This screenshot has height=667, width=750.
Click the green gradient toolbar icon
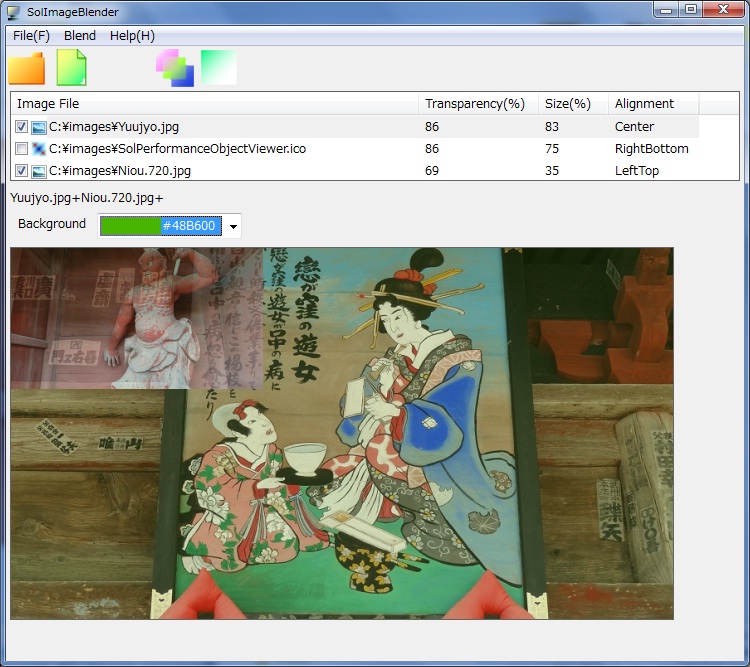219,67
